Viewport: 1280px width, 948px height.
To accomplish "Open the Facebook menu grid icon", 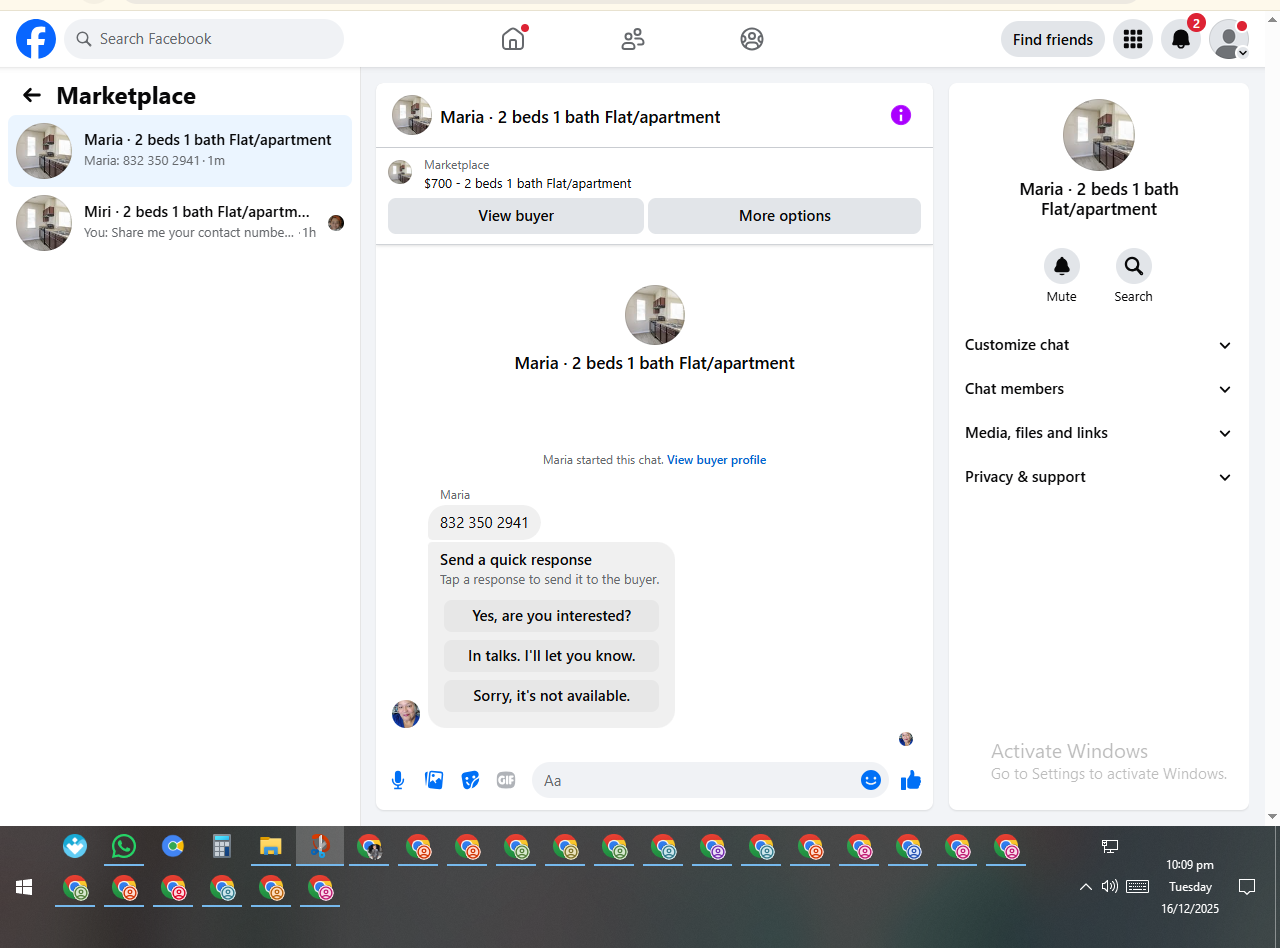I will [1133, 39].
